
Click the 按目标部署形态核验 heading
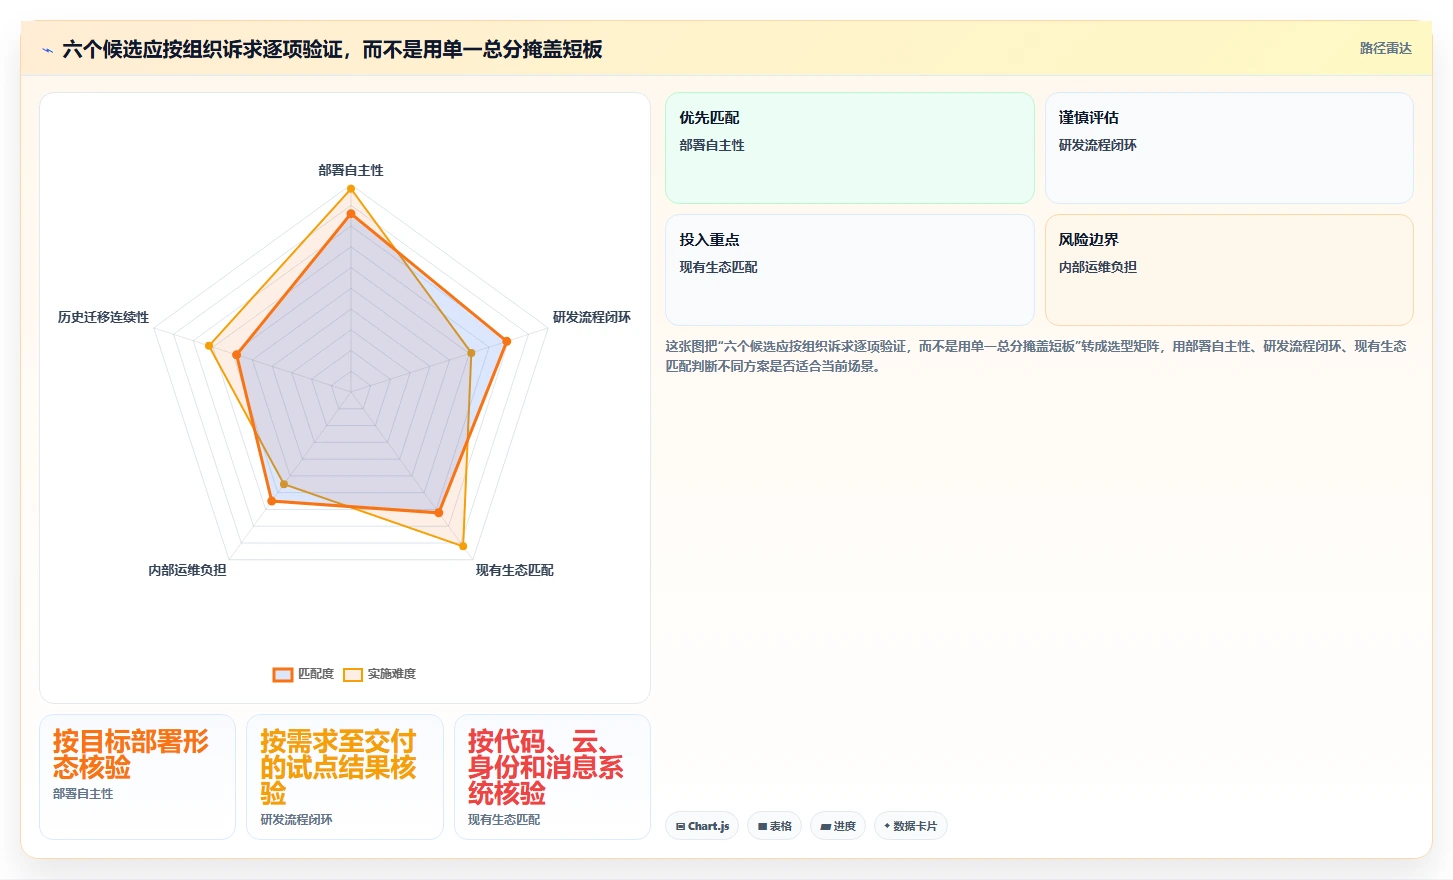[x=131, y=754]
